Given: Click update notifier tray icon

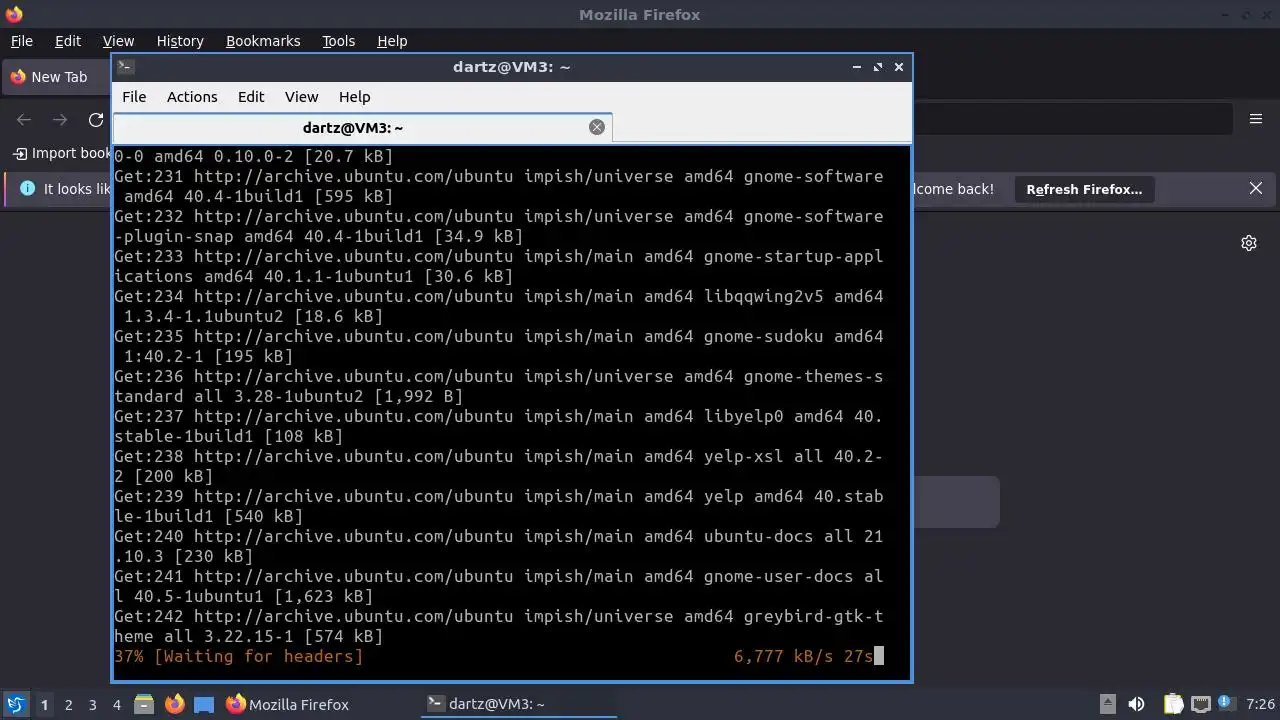Looking at the screenshot, I should (1227, 704).
